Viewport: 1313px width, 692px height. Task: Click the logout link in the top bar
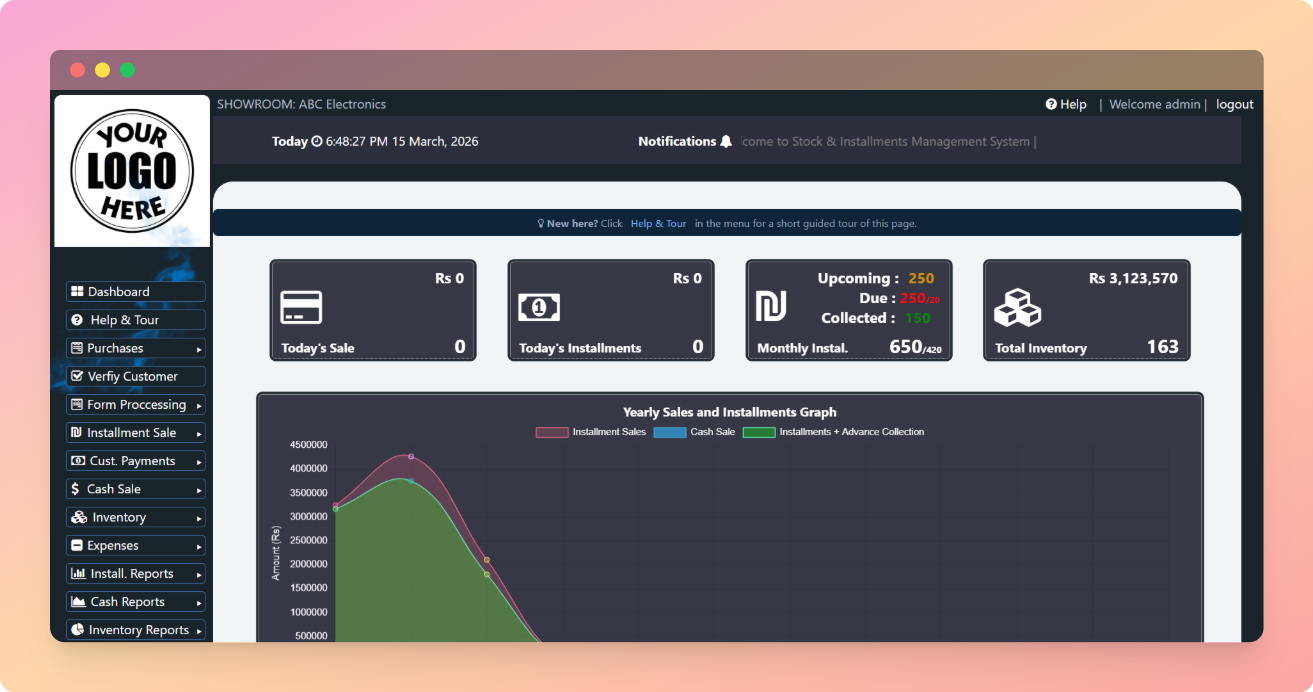(1234, 104)
